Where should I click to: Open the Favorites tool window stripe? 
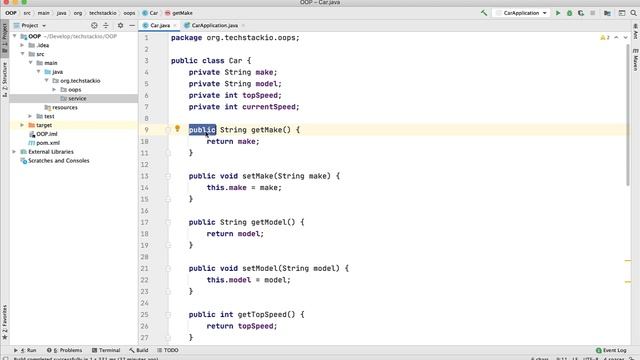4,322
